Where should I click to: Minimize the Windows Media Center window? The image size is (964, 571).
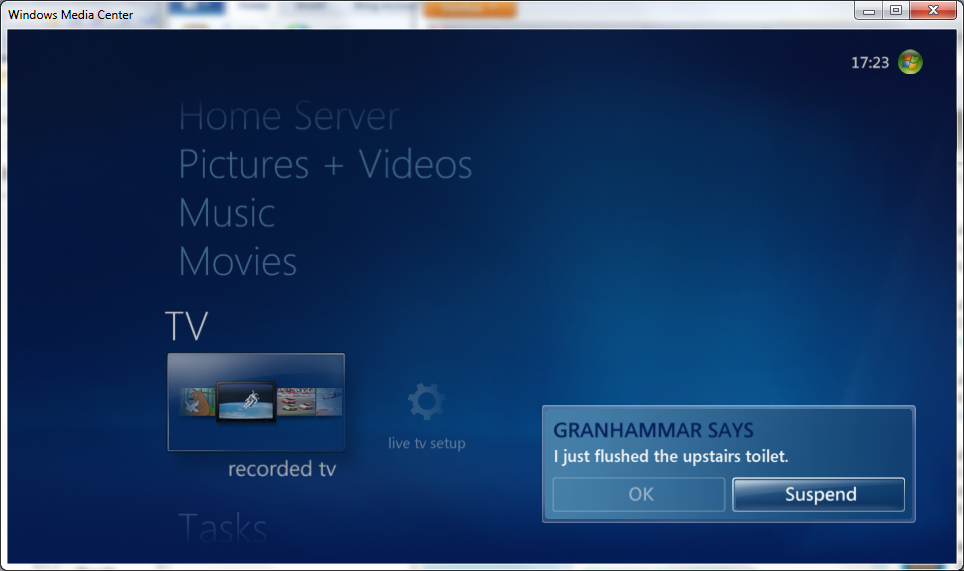coord(869,10)
